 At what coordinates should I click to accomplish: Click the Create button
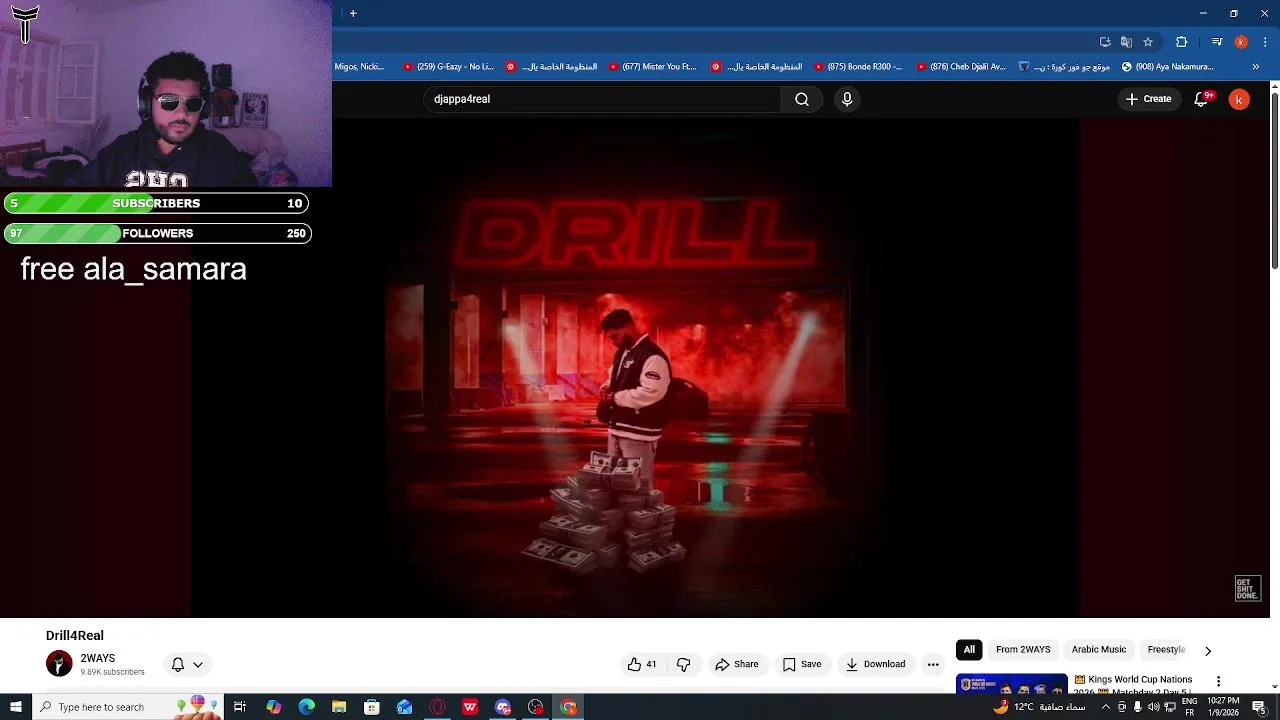click(x=1148, y=99)
